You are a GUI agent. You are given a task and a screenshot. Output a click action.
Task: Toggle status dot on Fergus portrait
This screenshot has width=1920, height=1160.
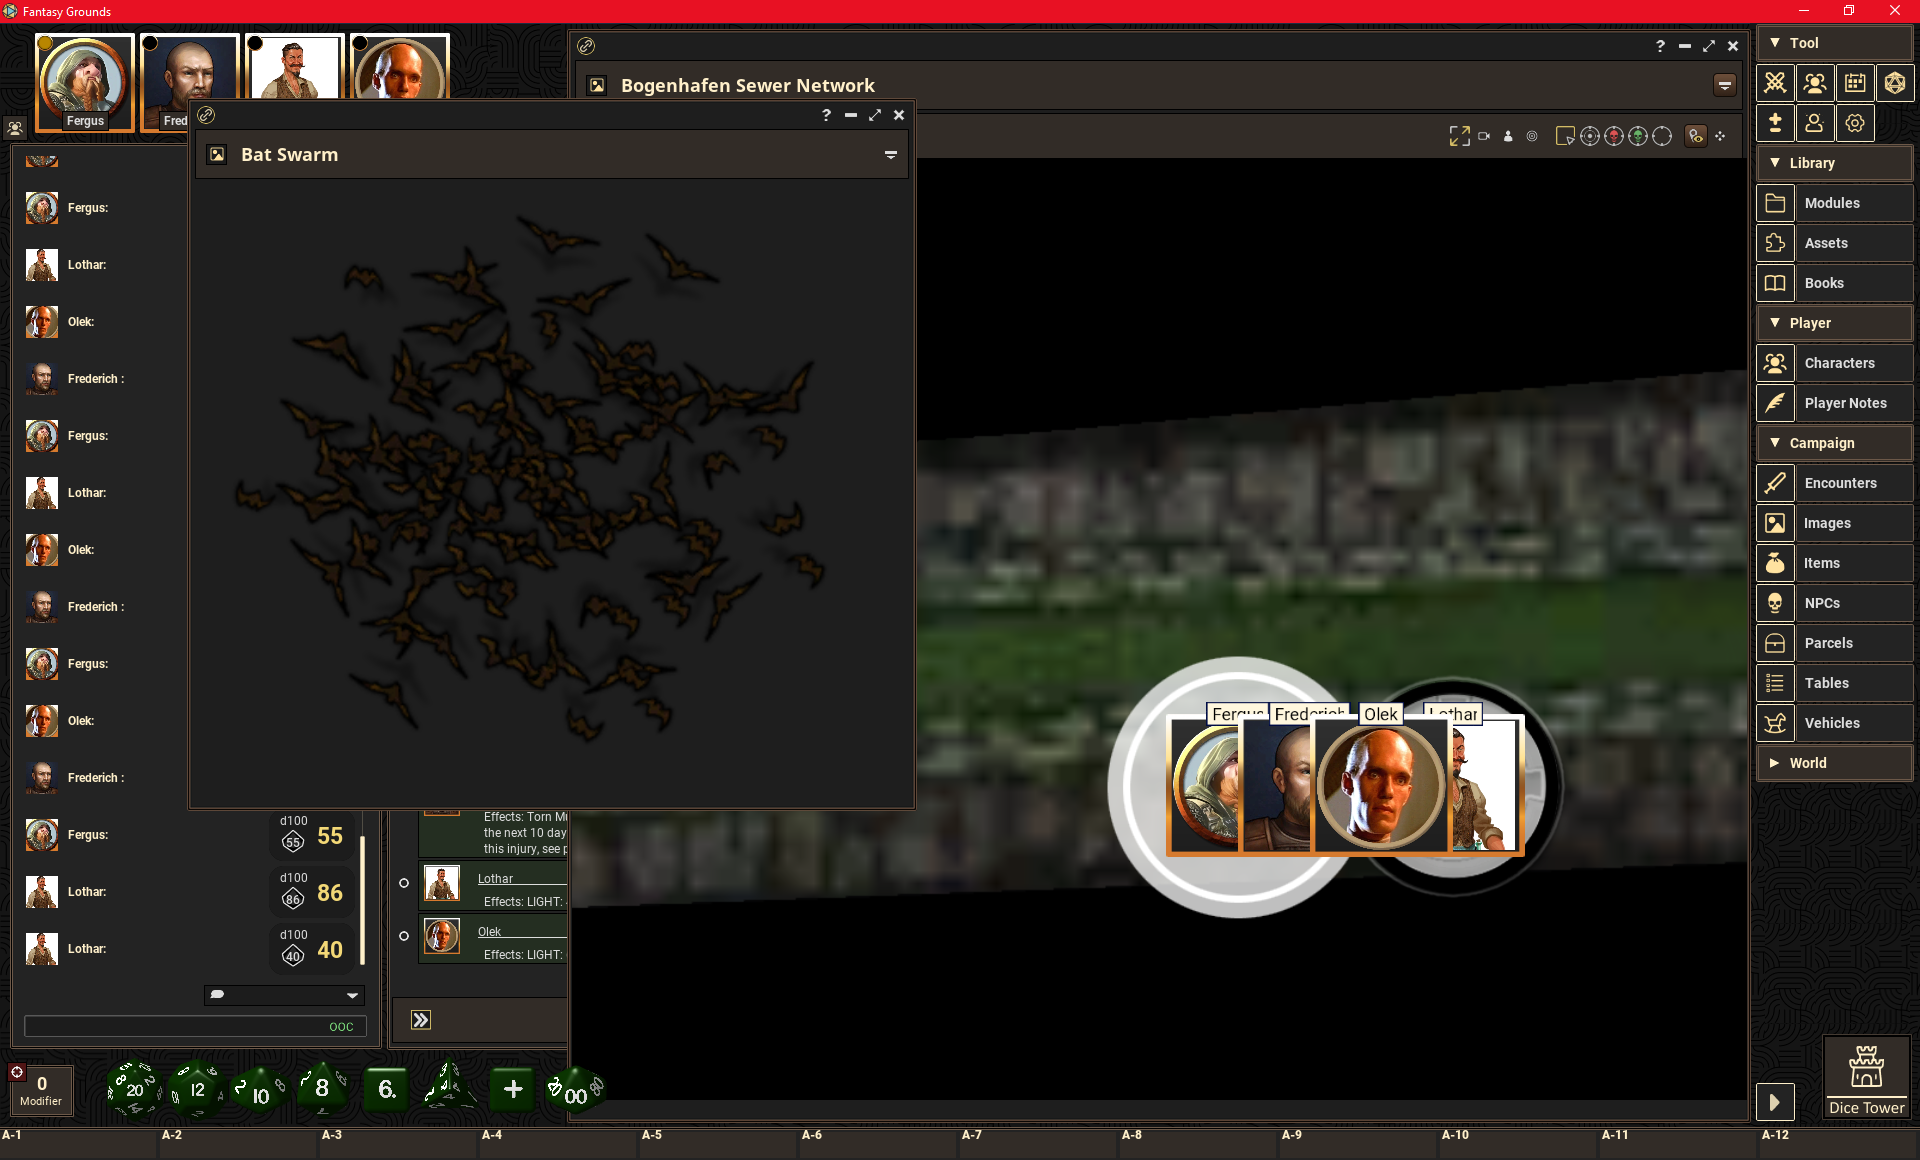coord(45,43)
